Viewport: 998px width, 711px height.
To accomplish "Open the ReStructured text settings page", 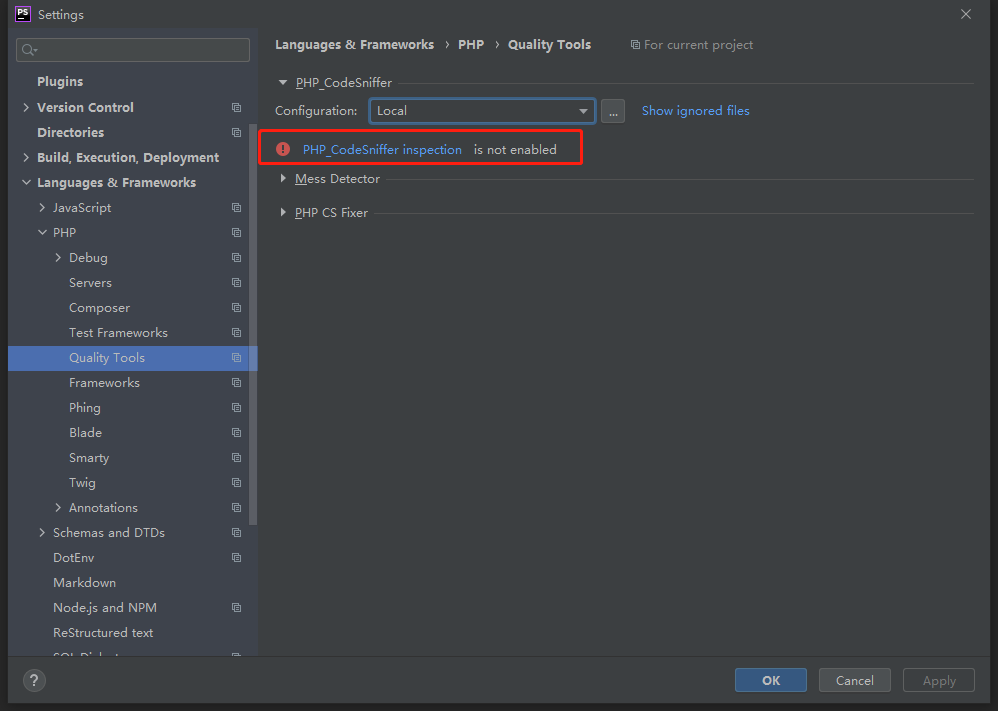I will tap(103, 633).
